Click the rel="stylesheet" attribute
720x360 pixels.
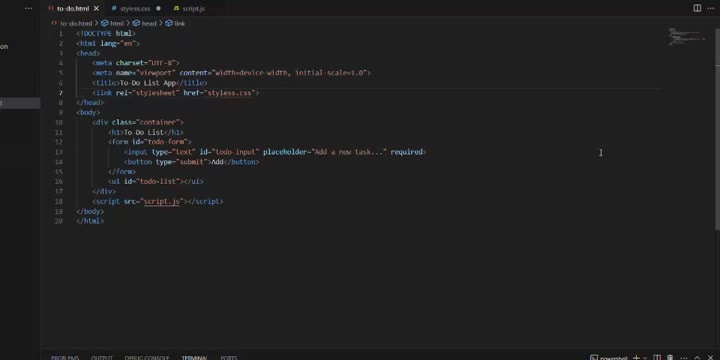148,93
